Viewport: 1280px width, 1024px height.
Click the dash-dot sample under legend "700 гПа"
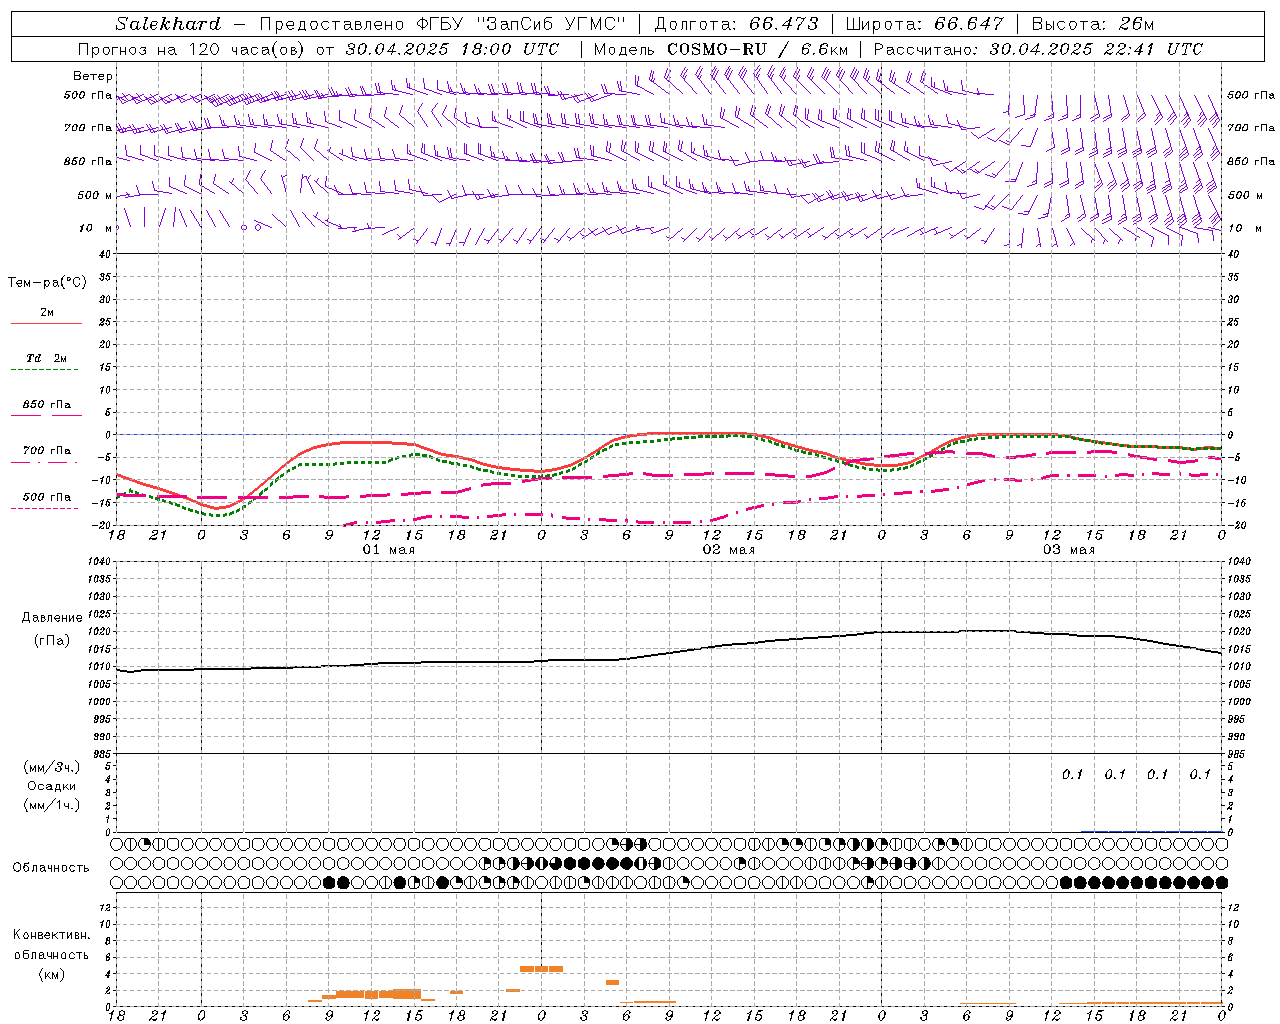click(x=44, y=462)
